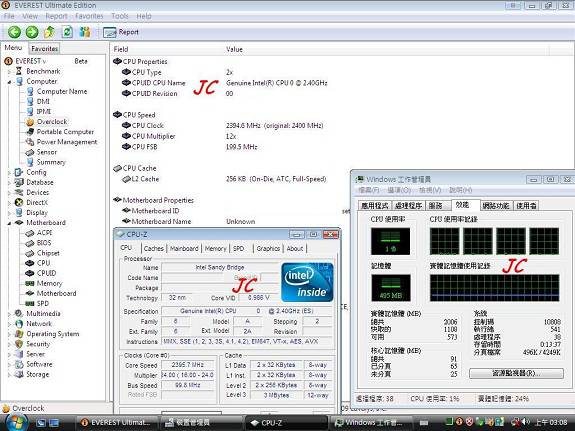This screenshot has width=575, height=431.
Task: Expand the Database tree node
Action: point(9,182)
